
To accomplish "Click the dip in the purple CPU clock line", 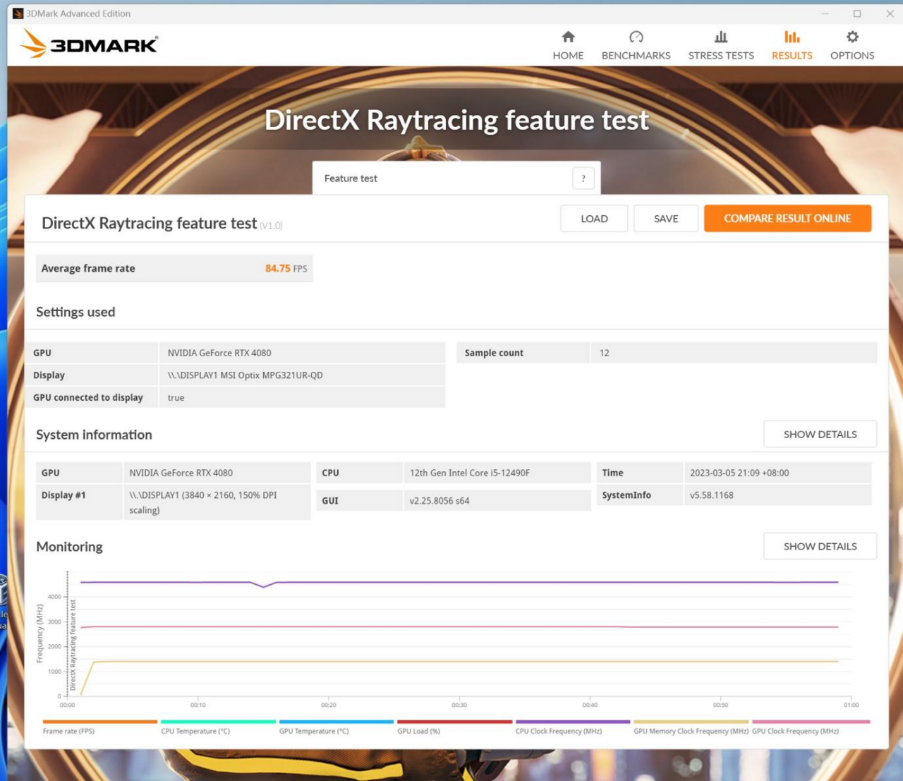I will point(264,586).
